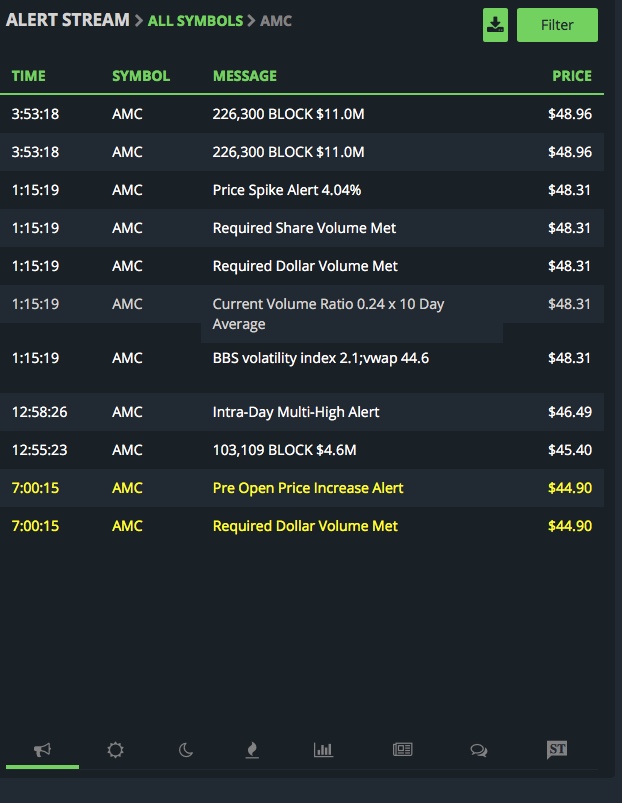Select AMC breadcrumb in header
The height and width of the screenshot is (803, 623).
point(276,21)
